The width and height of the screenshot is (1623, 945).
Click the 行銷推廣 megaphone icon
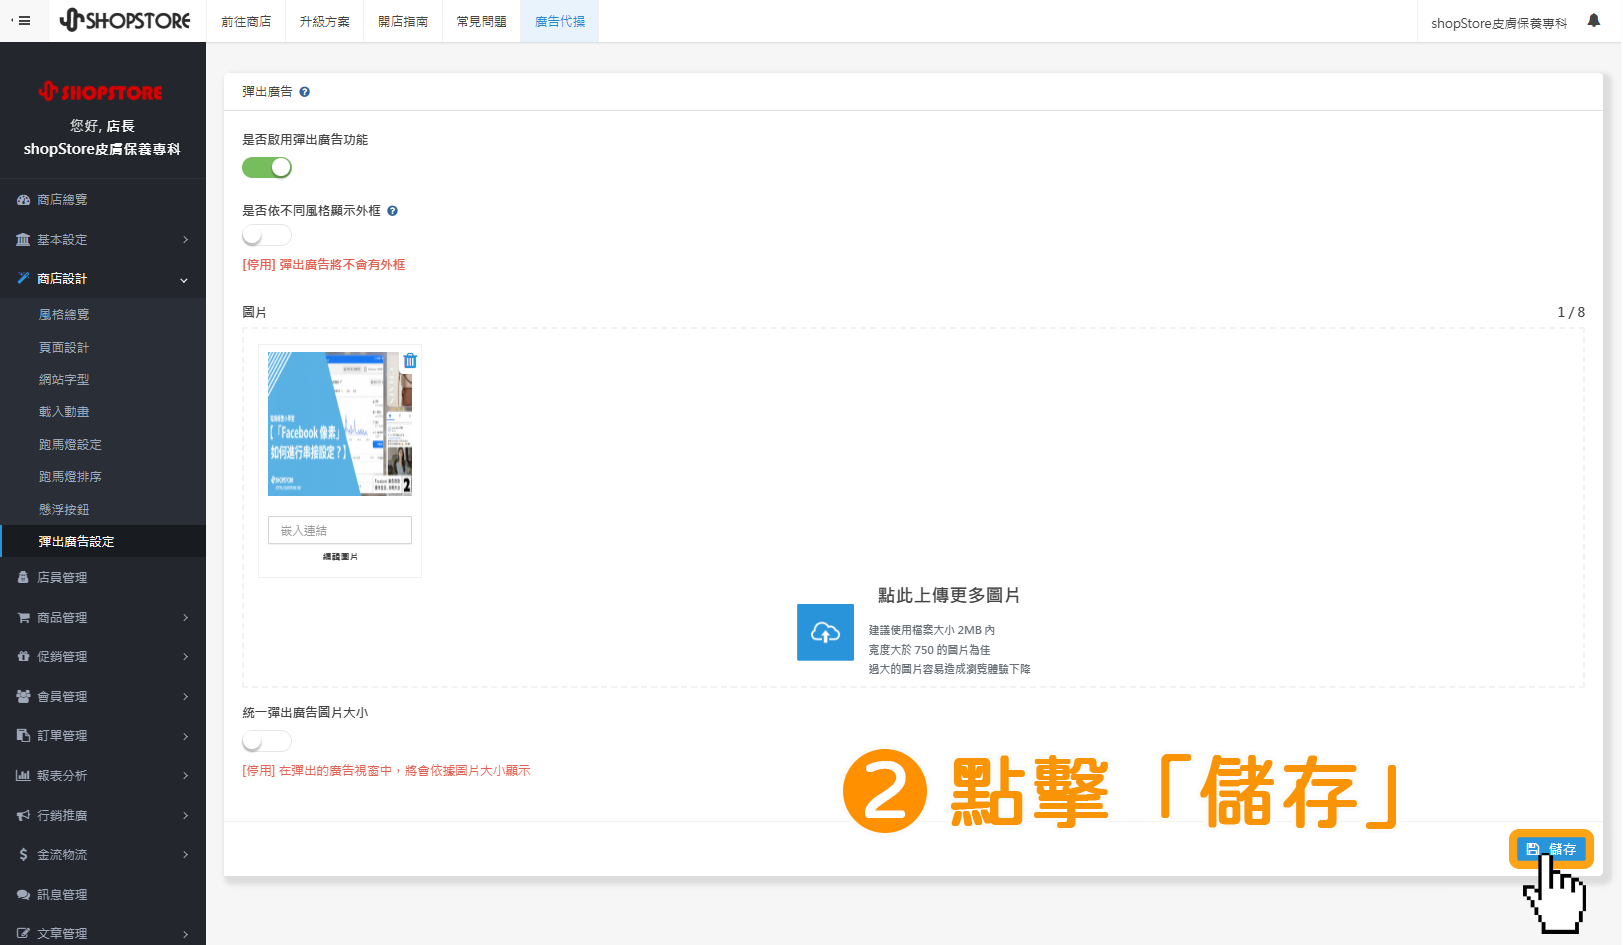click(23, 816)
